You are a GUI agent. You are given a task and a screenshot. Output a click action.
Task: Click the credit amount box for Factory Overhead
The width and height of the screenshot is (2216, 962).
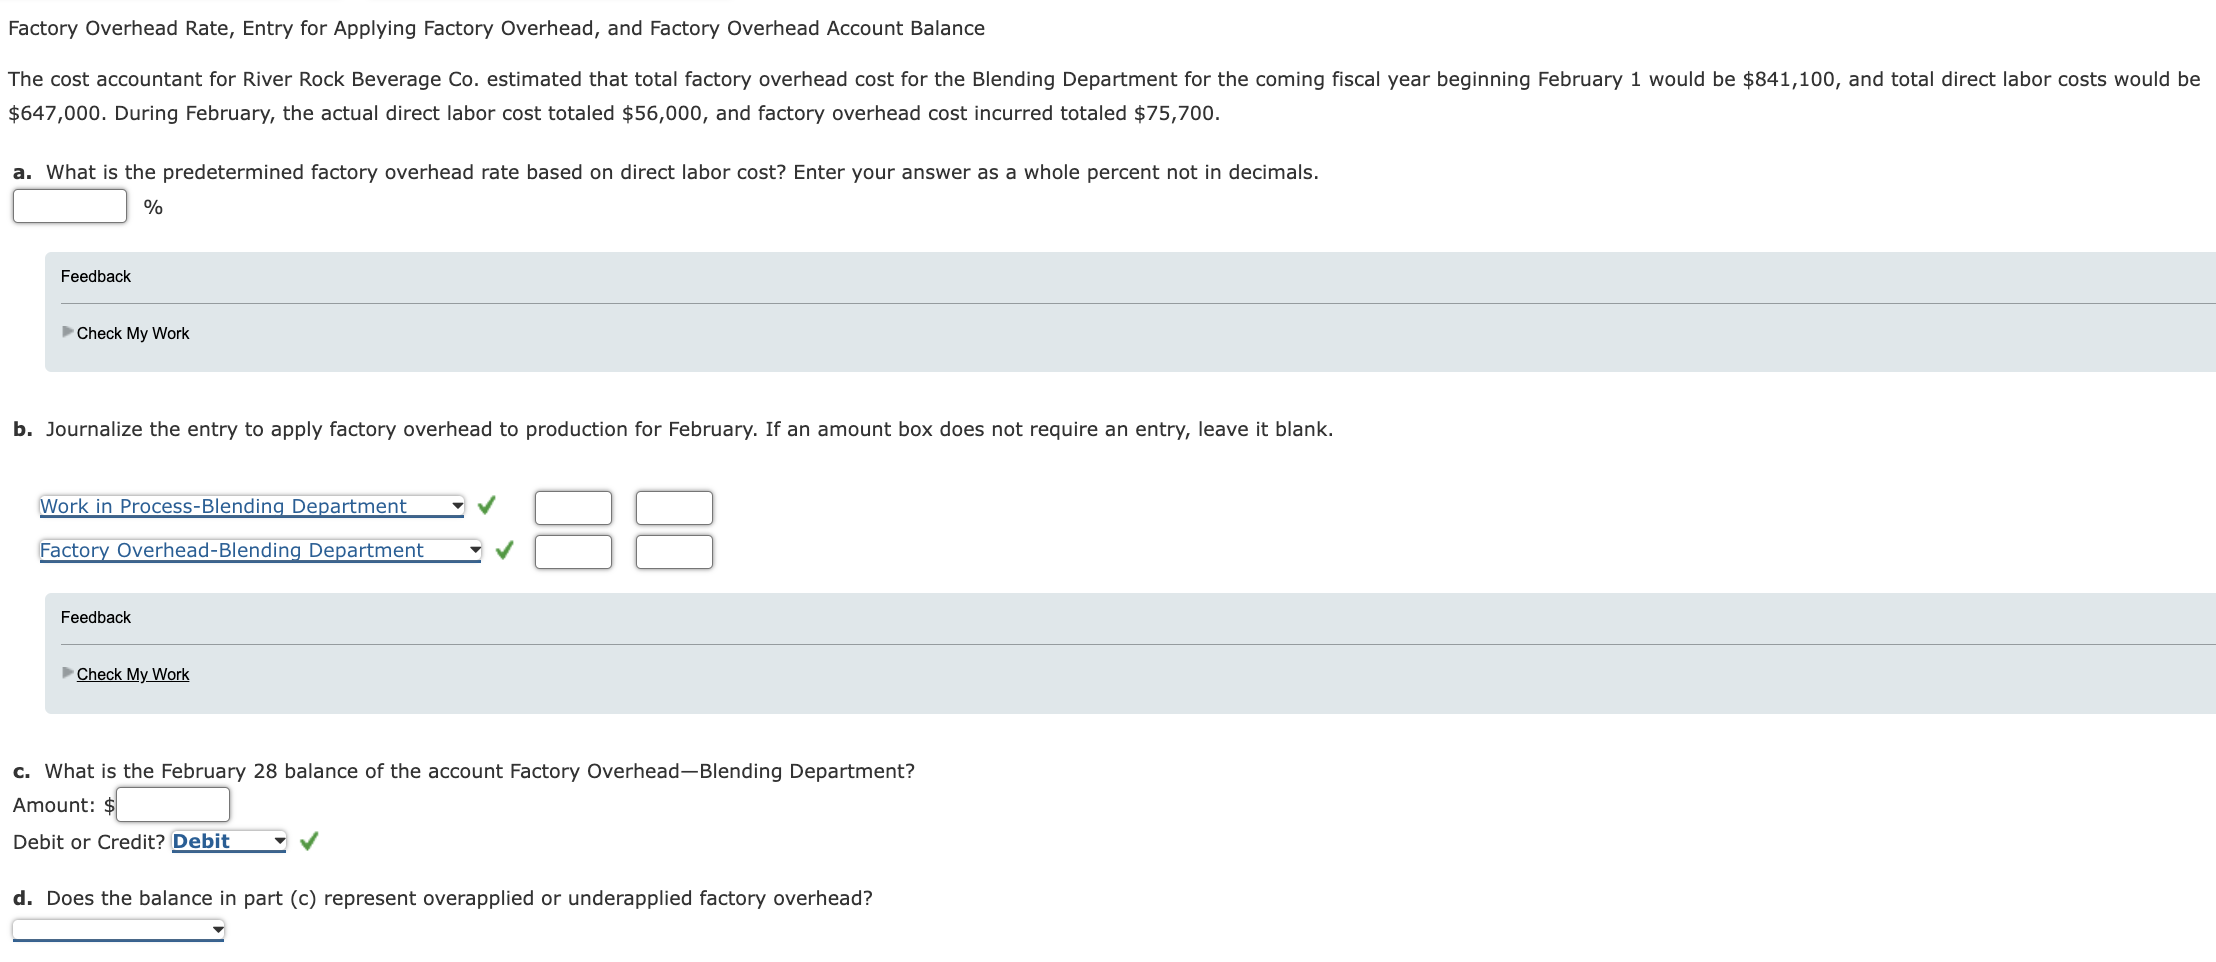coord(674,551)
